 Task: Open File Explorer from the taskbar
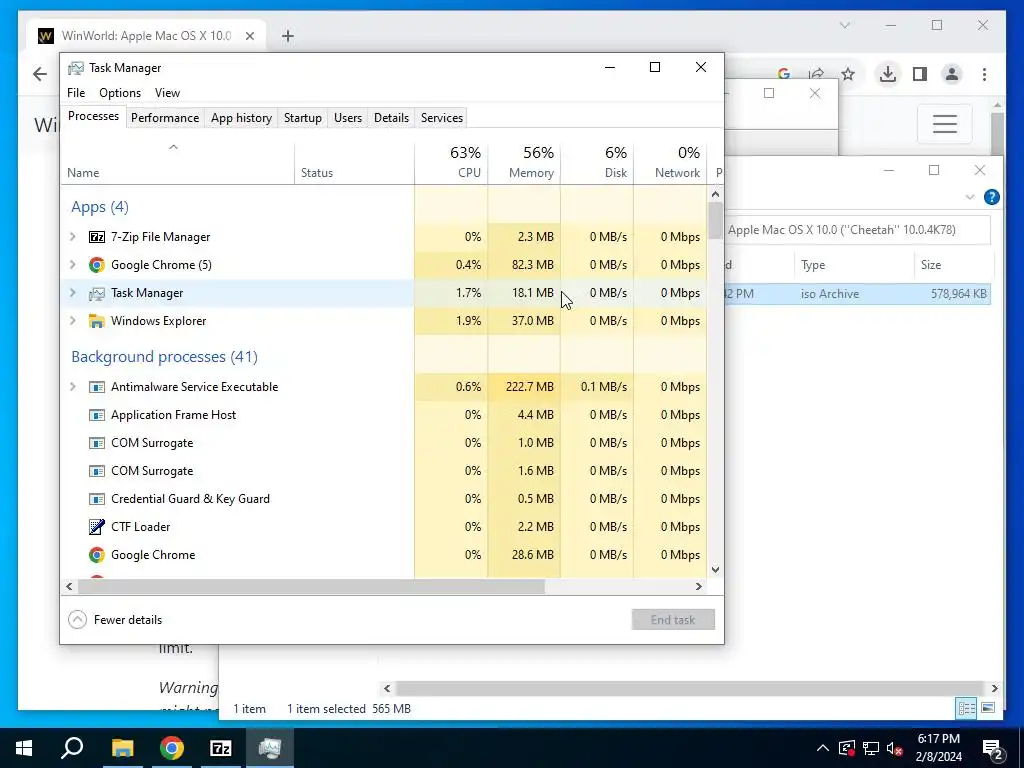click(x=122, y=748)
